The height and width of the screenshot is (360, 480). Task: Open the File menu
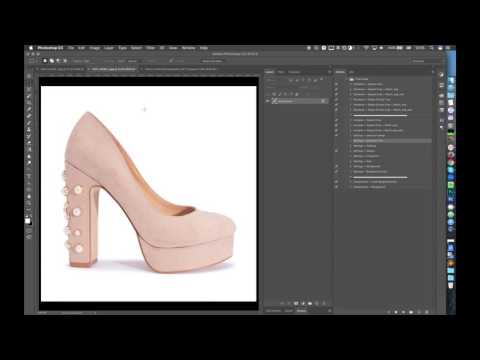tap(71, 48)
